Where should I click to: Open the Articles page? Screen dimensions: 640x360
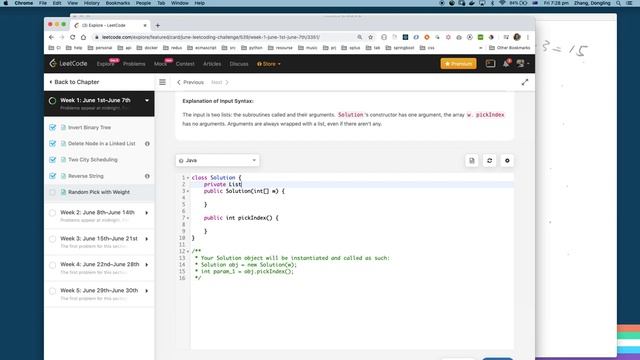point(212,64)
